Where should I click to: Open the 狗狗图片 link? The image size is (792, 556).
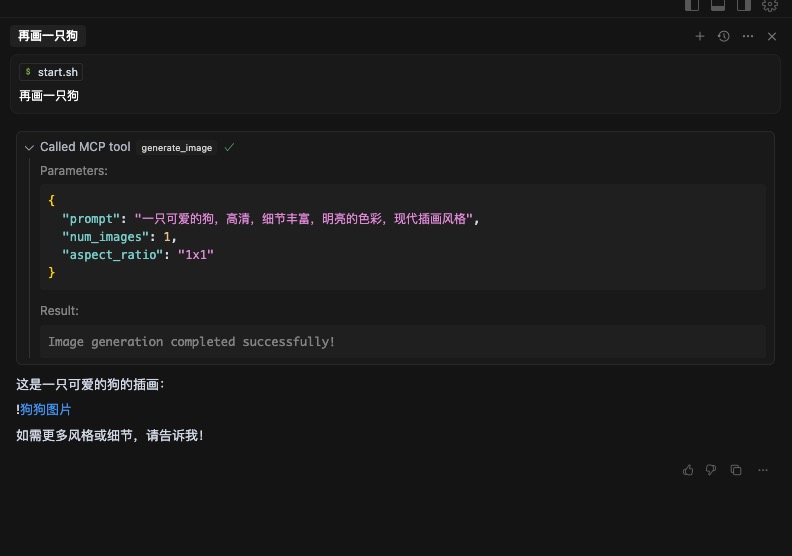point(46,409)
